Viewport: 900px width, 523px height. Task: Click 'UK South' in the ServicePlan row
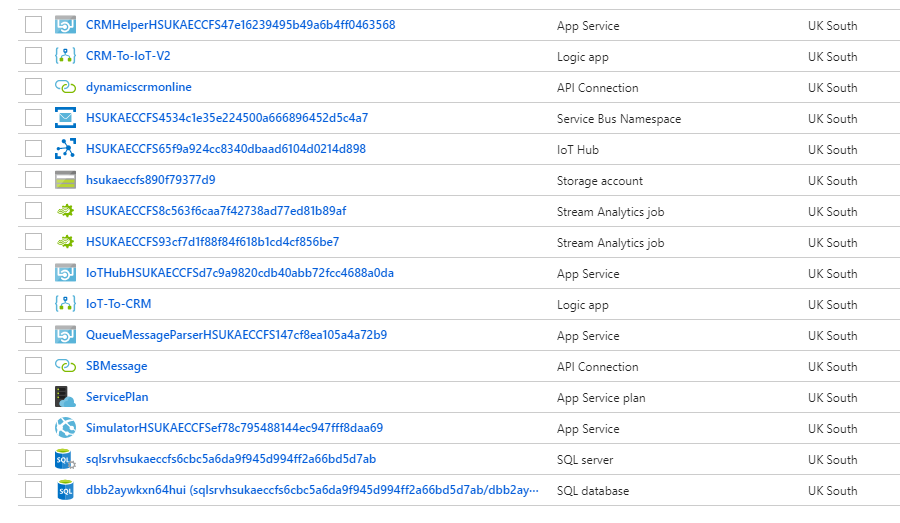tap(833, 398)
